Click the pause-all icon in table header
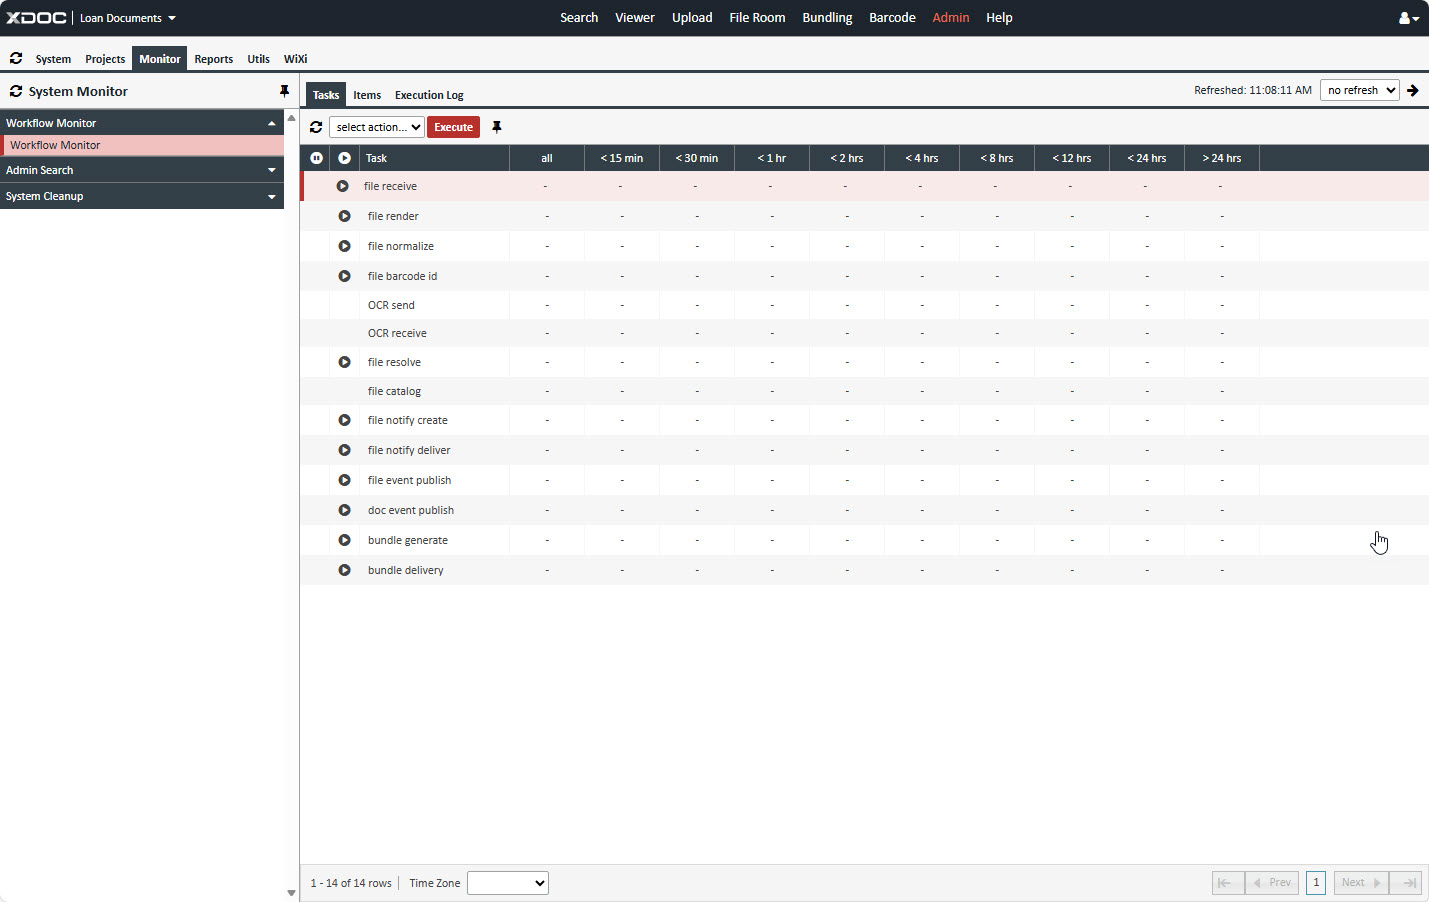This screenshot has height=902, width=1429. point(316,158)
